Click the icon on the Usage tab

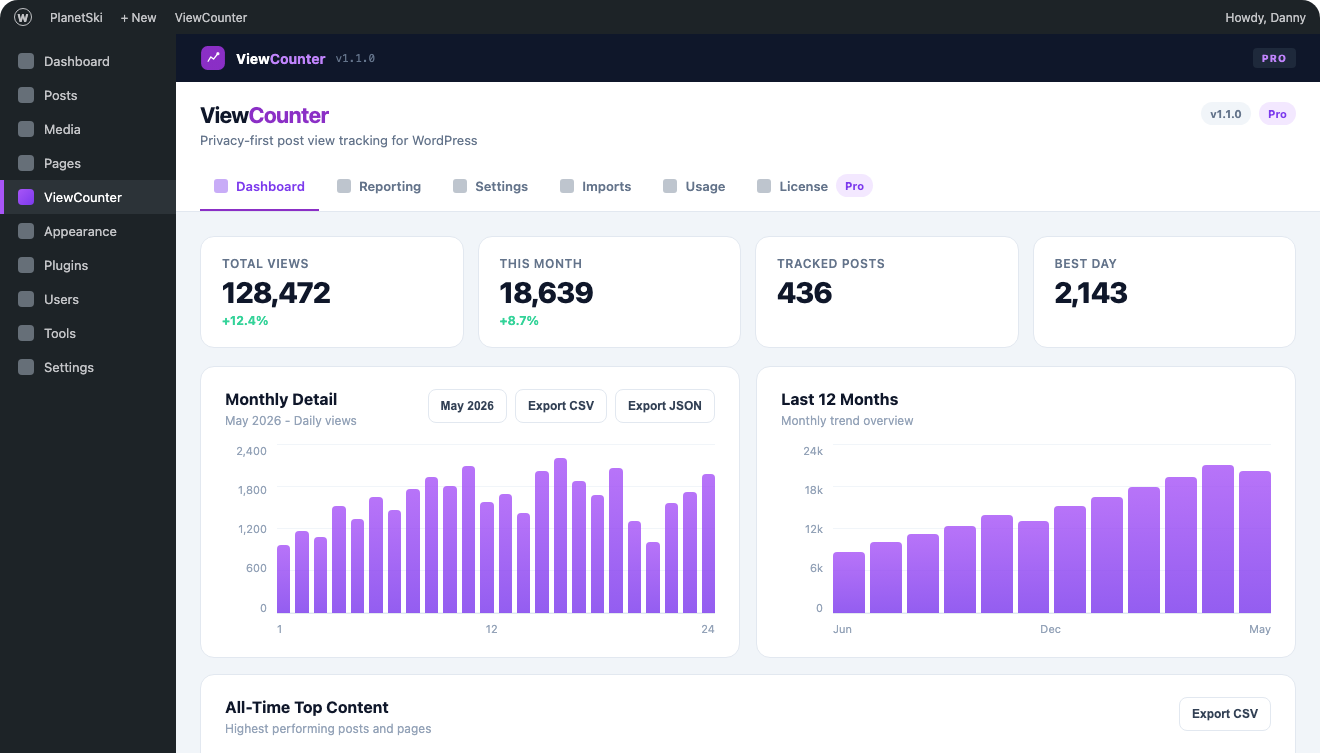tap(670, 186)
